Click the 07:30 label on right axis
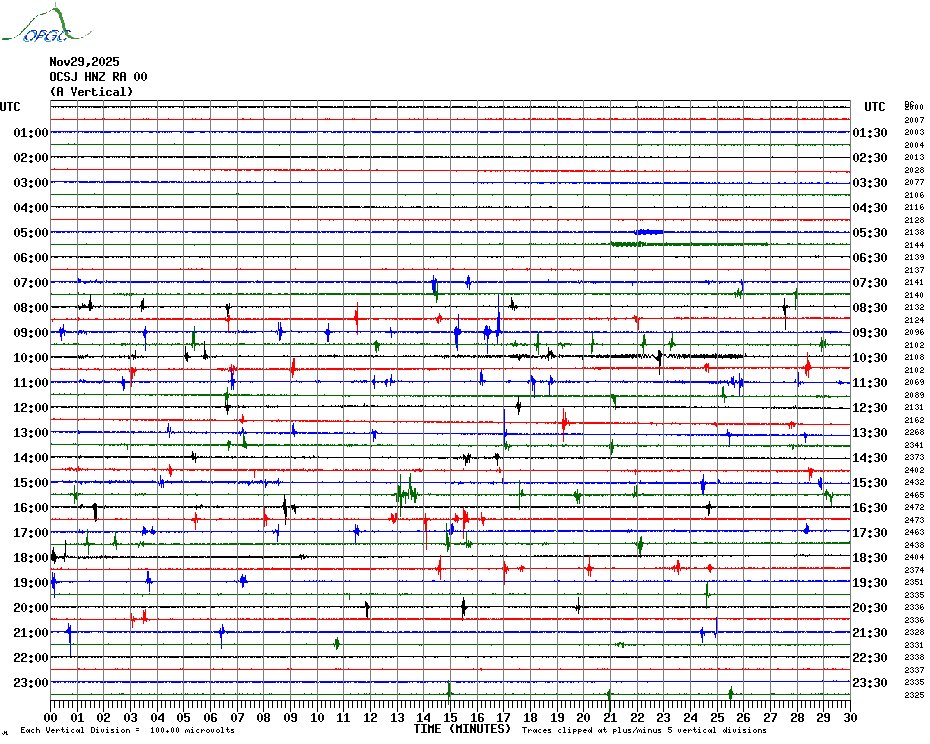The height and width of the screenshot is (744, 930). coord(870,283)
